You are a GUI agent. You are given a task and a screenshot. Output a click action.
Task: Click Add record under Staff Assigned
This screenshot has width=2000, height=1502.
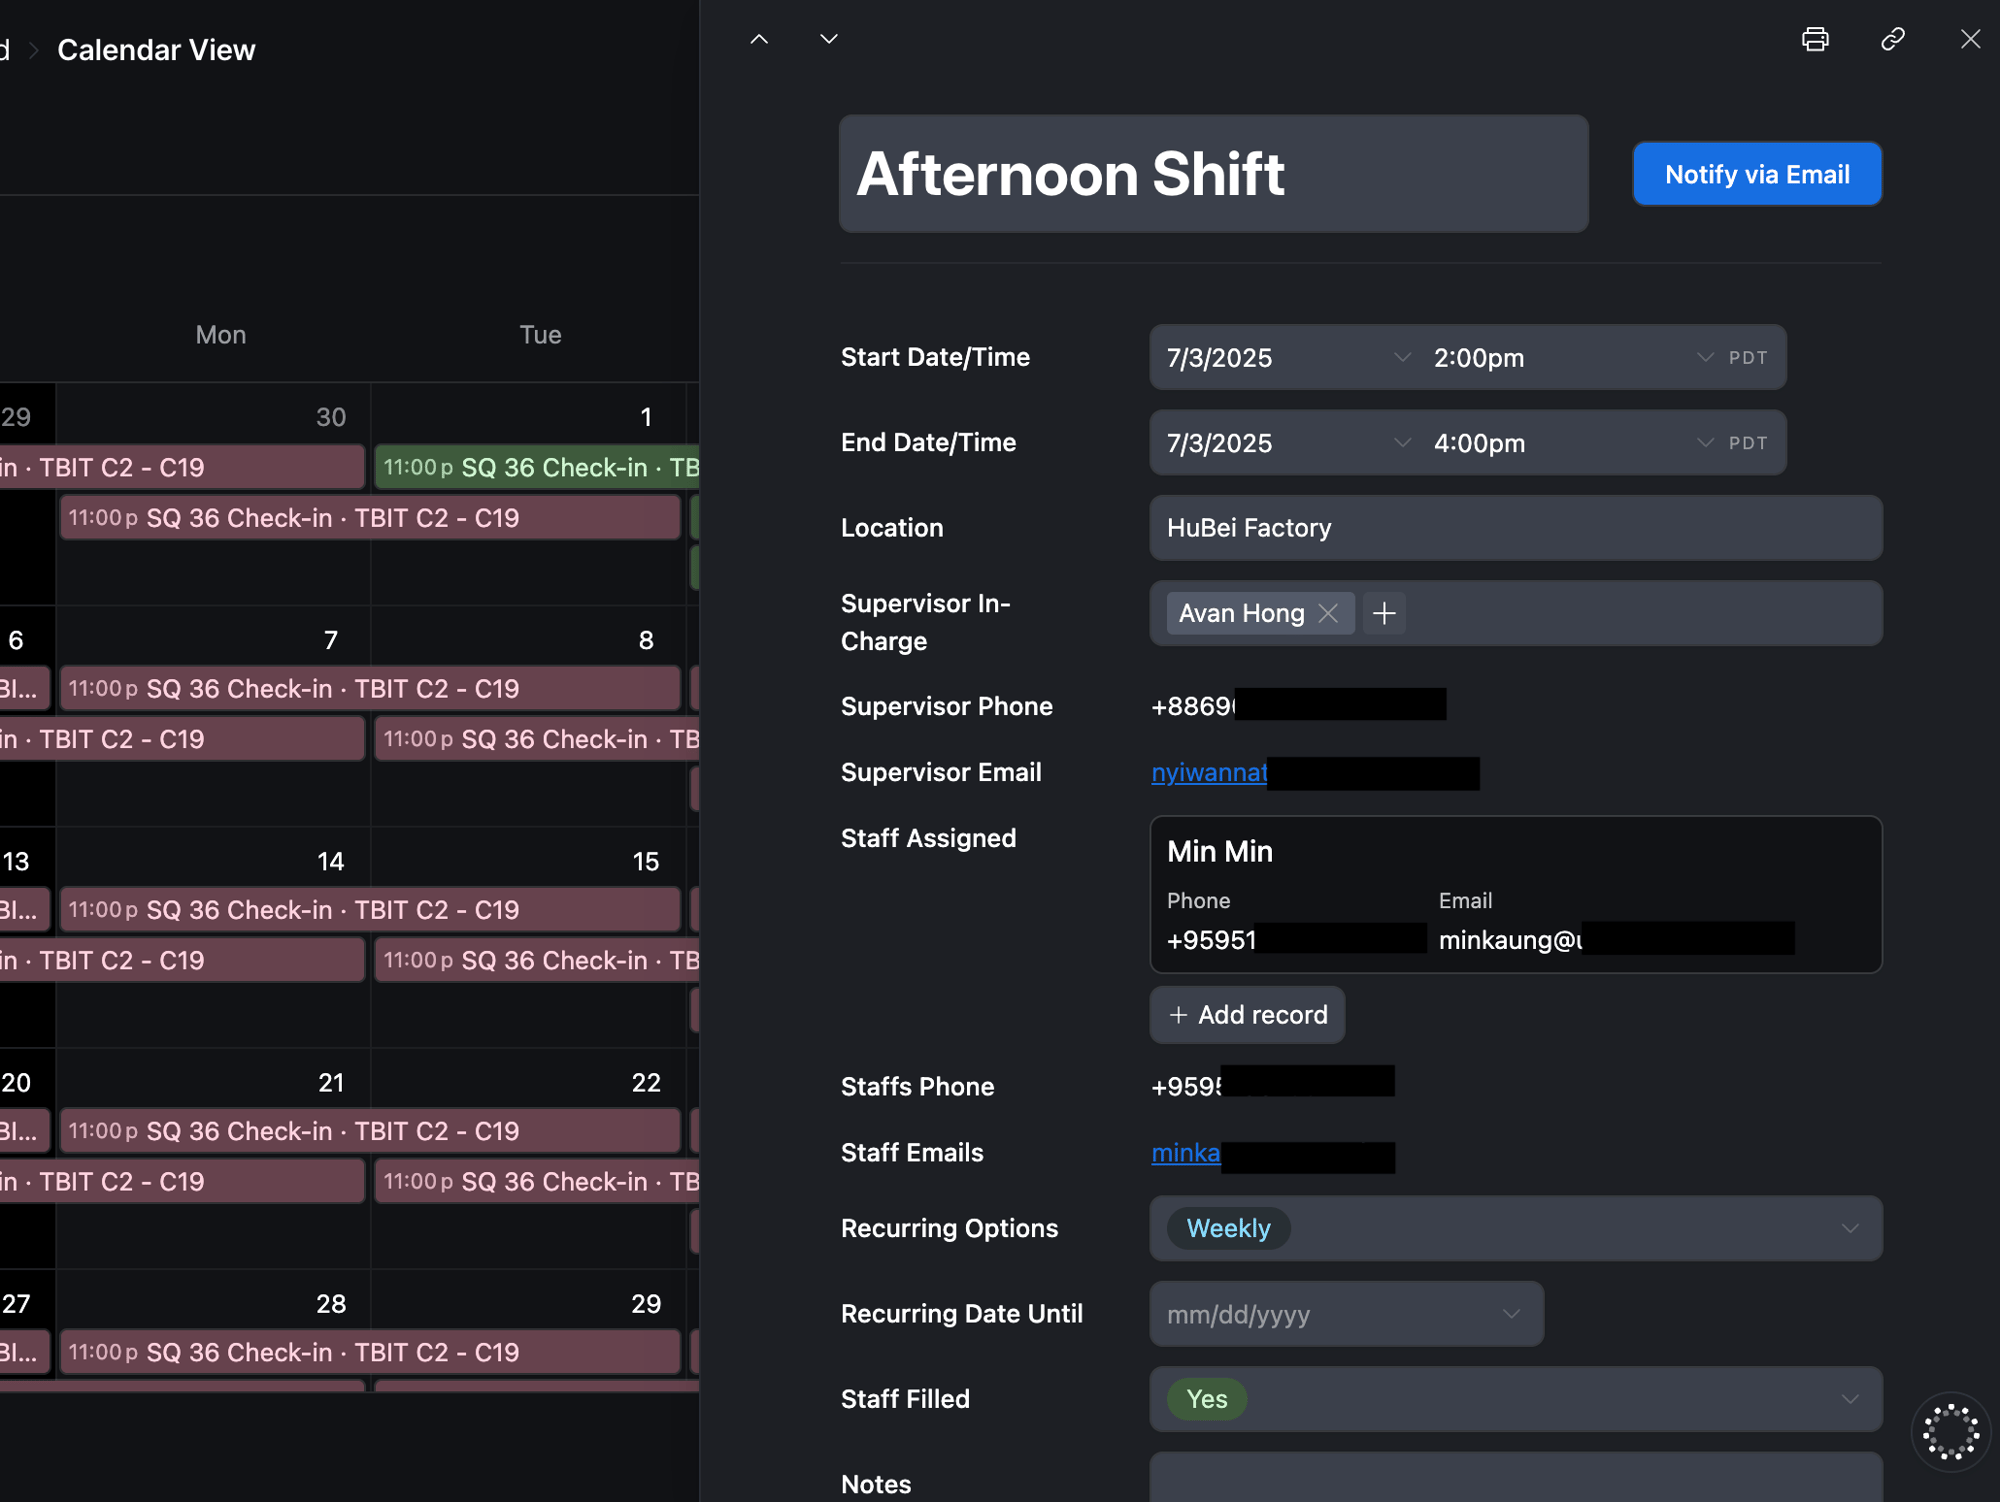pyautogui.click(x=1247, y=1015)
